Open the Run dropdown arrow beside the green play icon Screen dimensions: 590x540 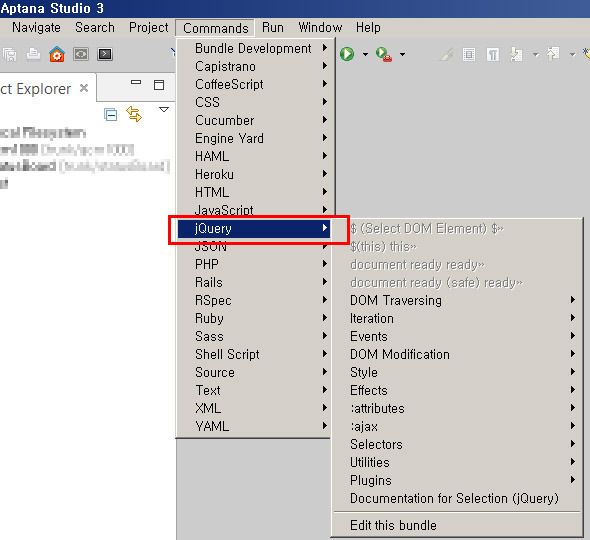point(365,55)
